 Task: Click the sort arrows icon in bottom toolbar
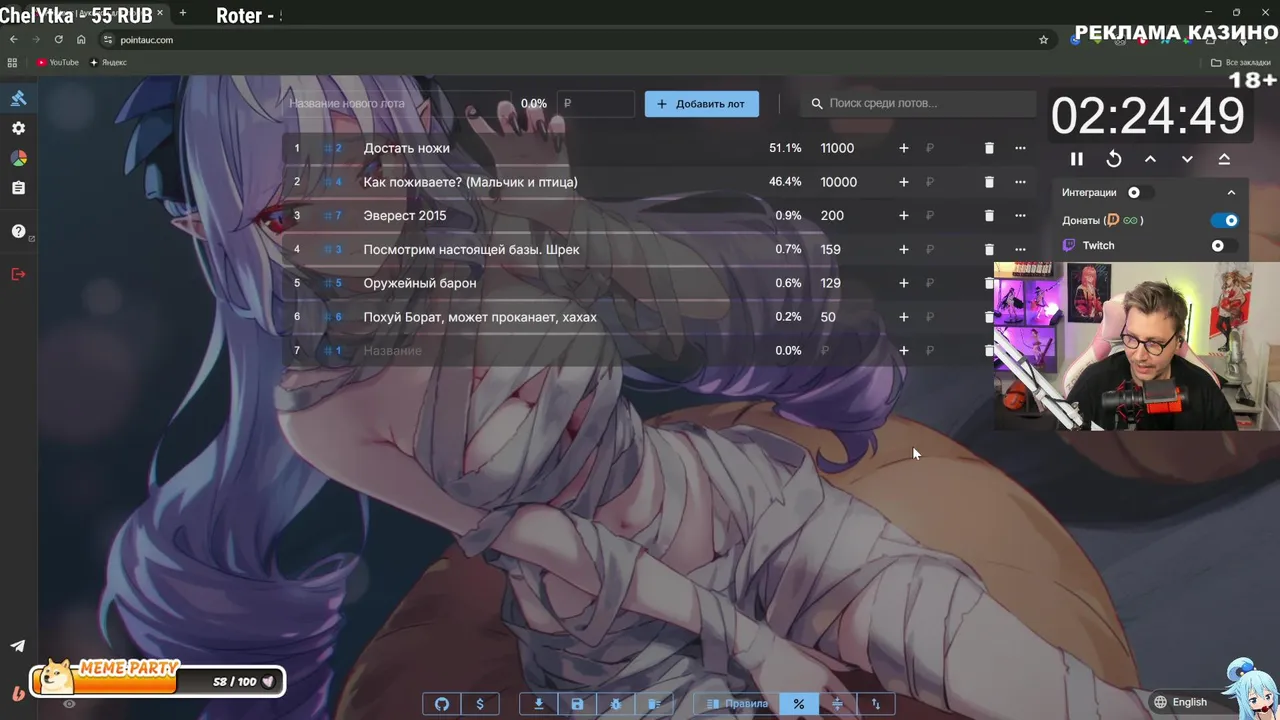(876, 704)
